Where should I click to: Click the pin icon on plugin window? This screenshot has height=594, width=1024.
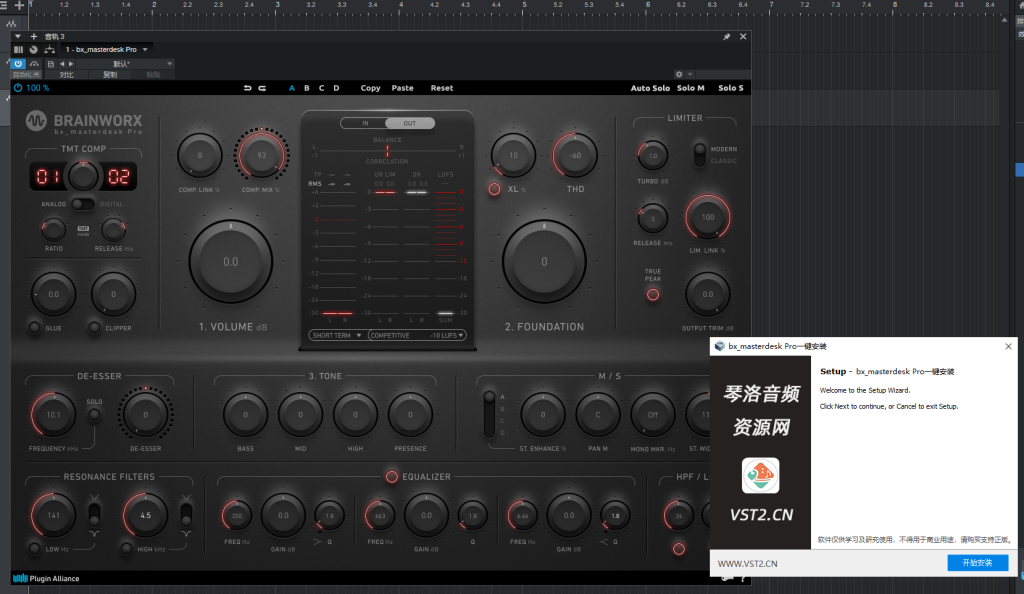(x=727, y=37)
